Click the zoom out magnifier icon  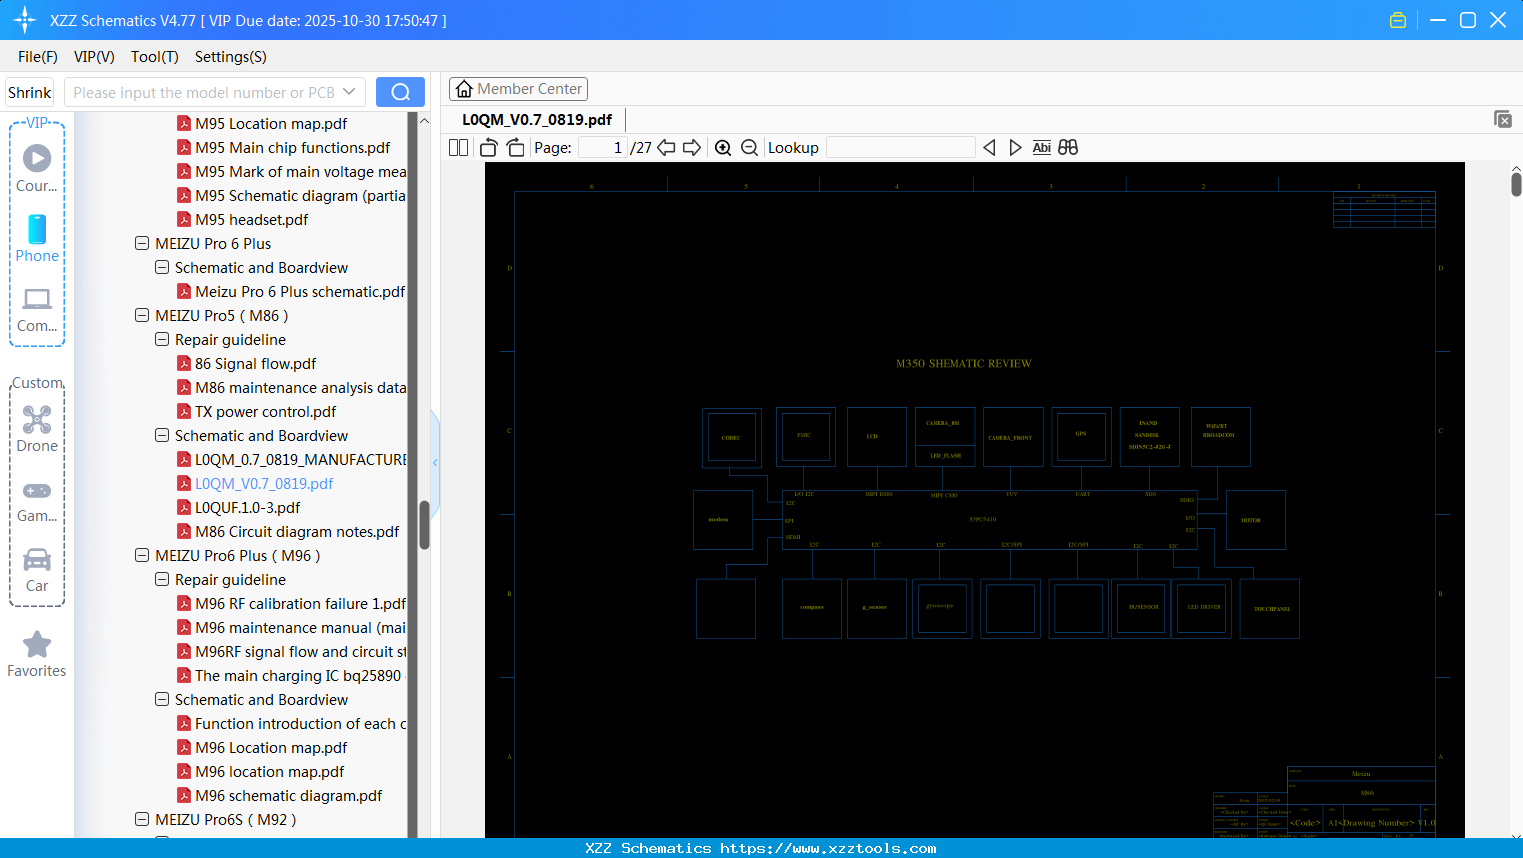(x=749, y=147)
